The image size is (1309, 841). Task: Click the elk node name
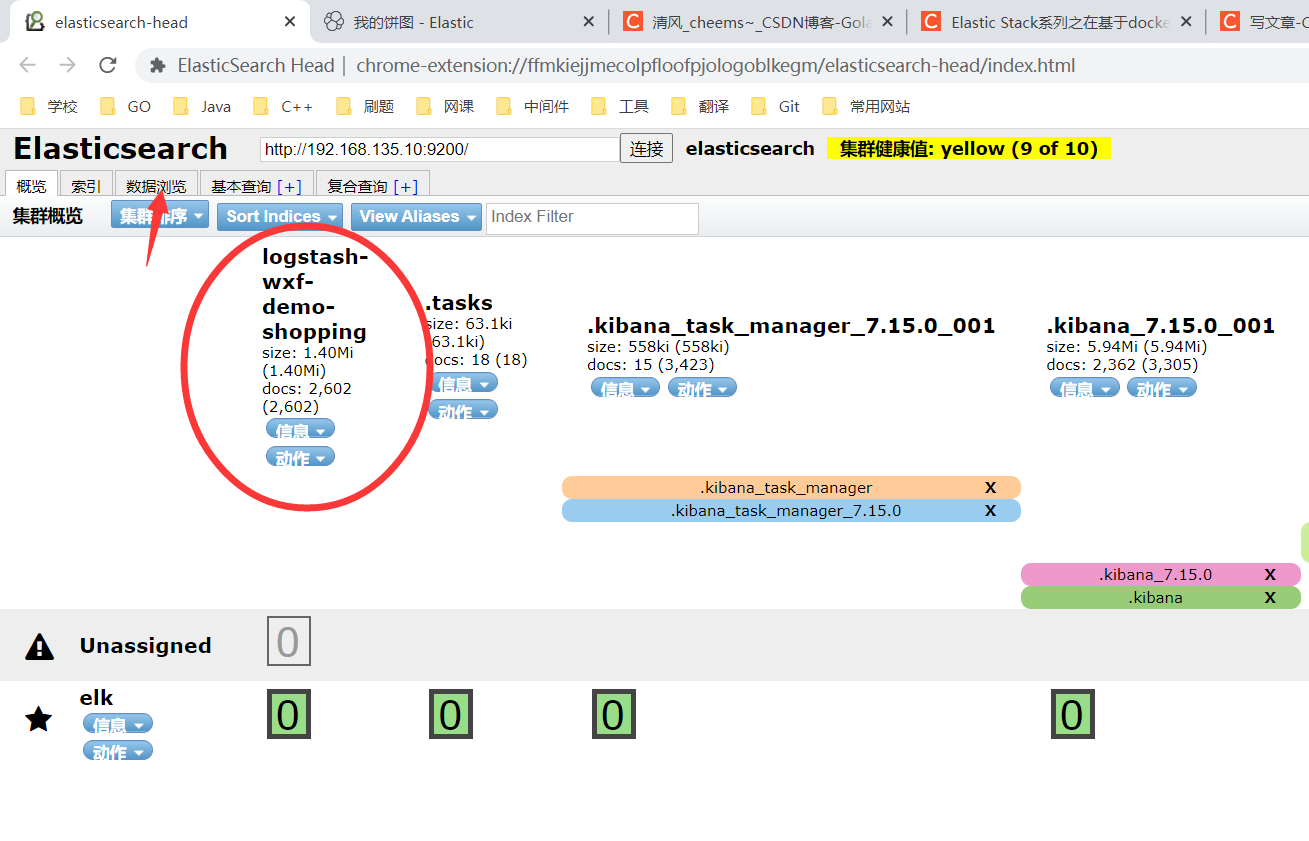click(x=96, y=697)
